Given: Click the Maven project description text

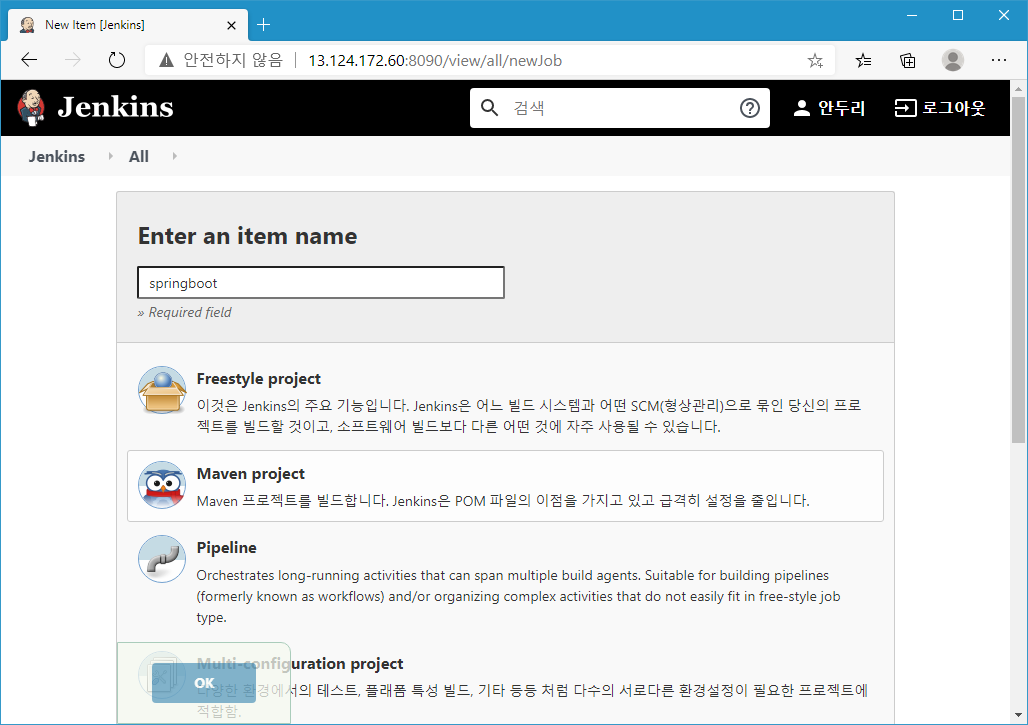Looking at the screenshot, I should point(503,501).
